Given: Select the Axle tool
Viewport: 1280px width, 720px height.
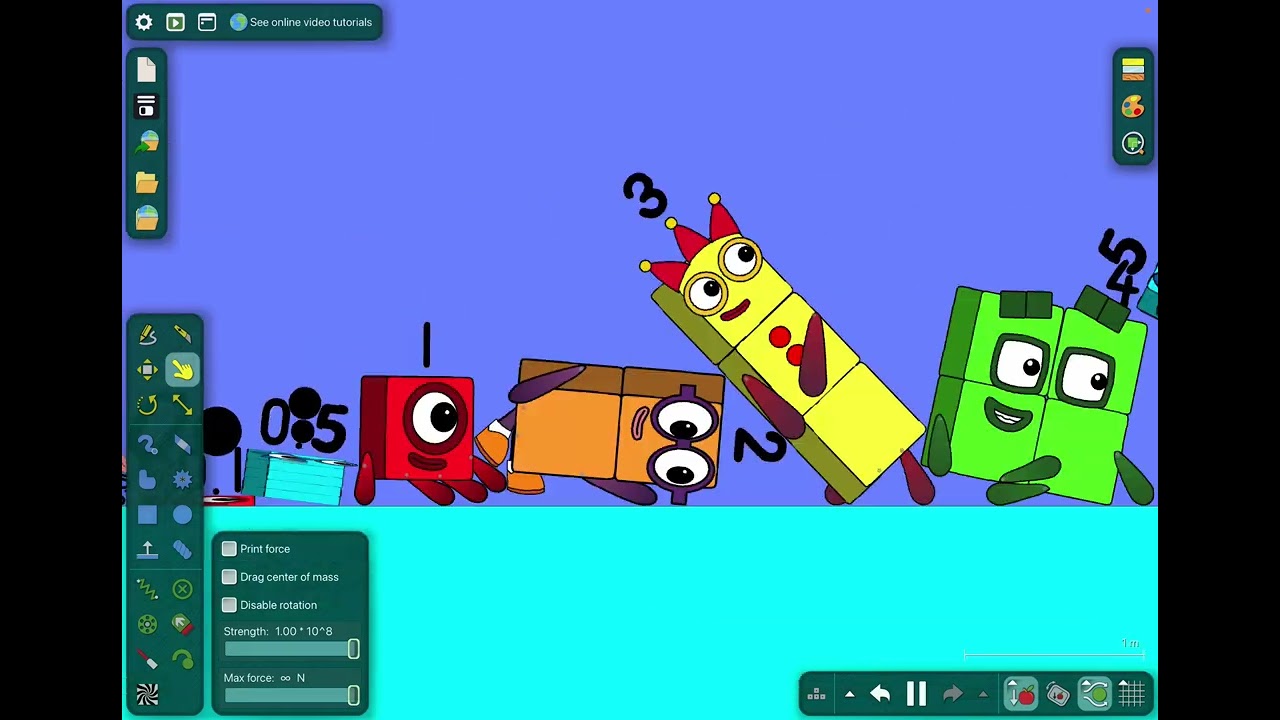Looking at the screenshot, I should pyautogui.click(x=147, y=625).
